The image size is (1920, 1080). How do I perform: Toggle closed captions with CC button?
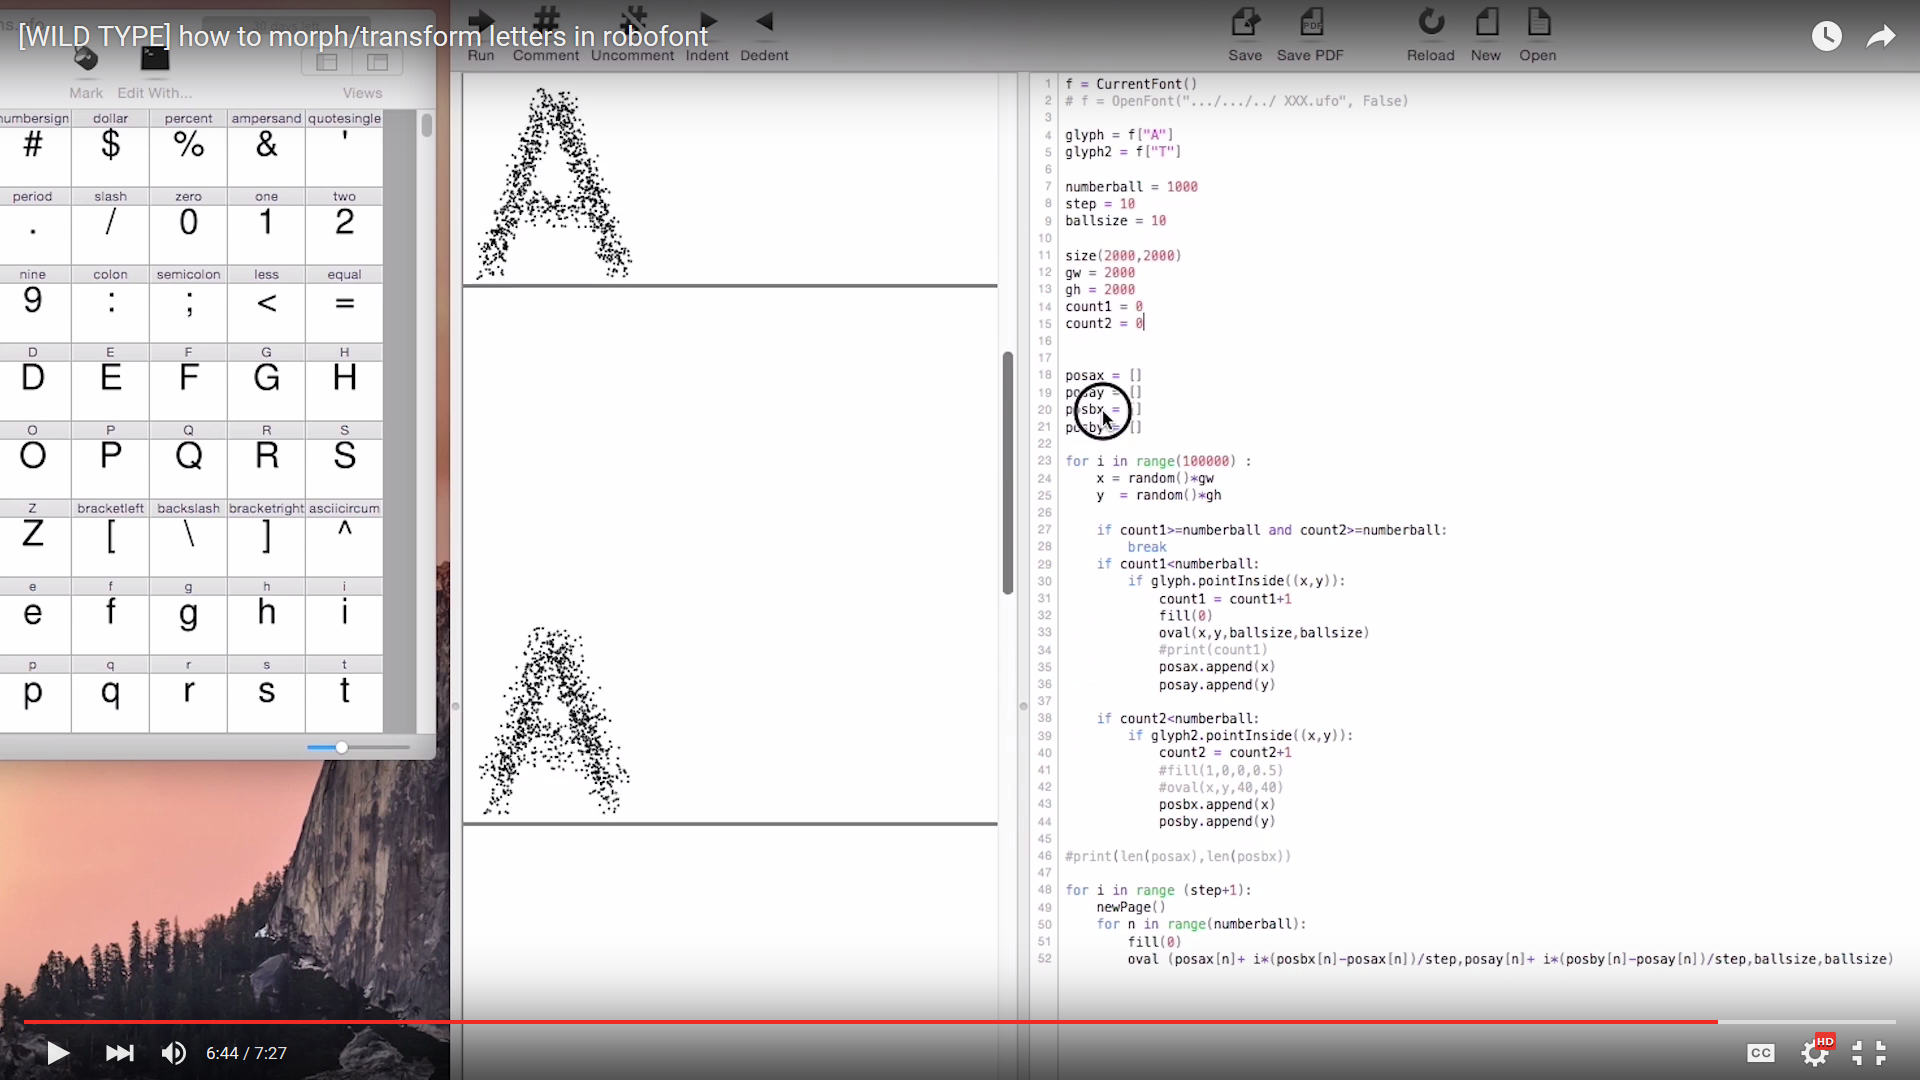pyautogui.click(x=1760, y=1053)
